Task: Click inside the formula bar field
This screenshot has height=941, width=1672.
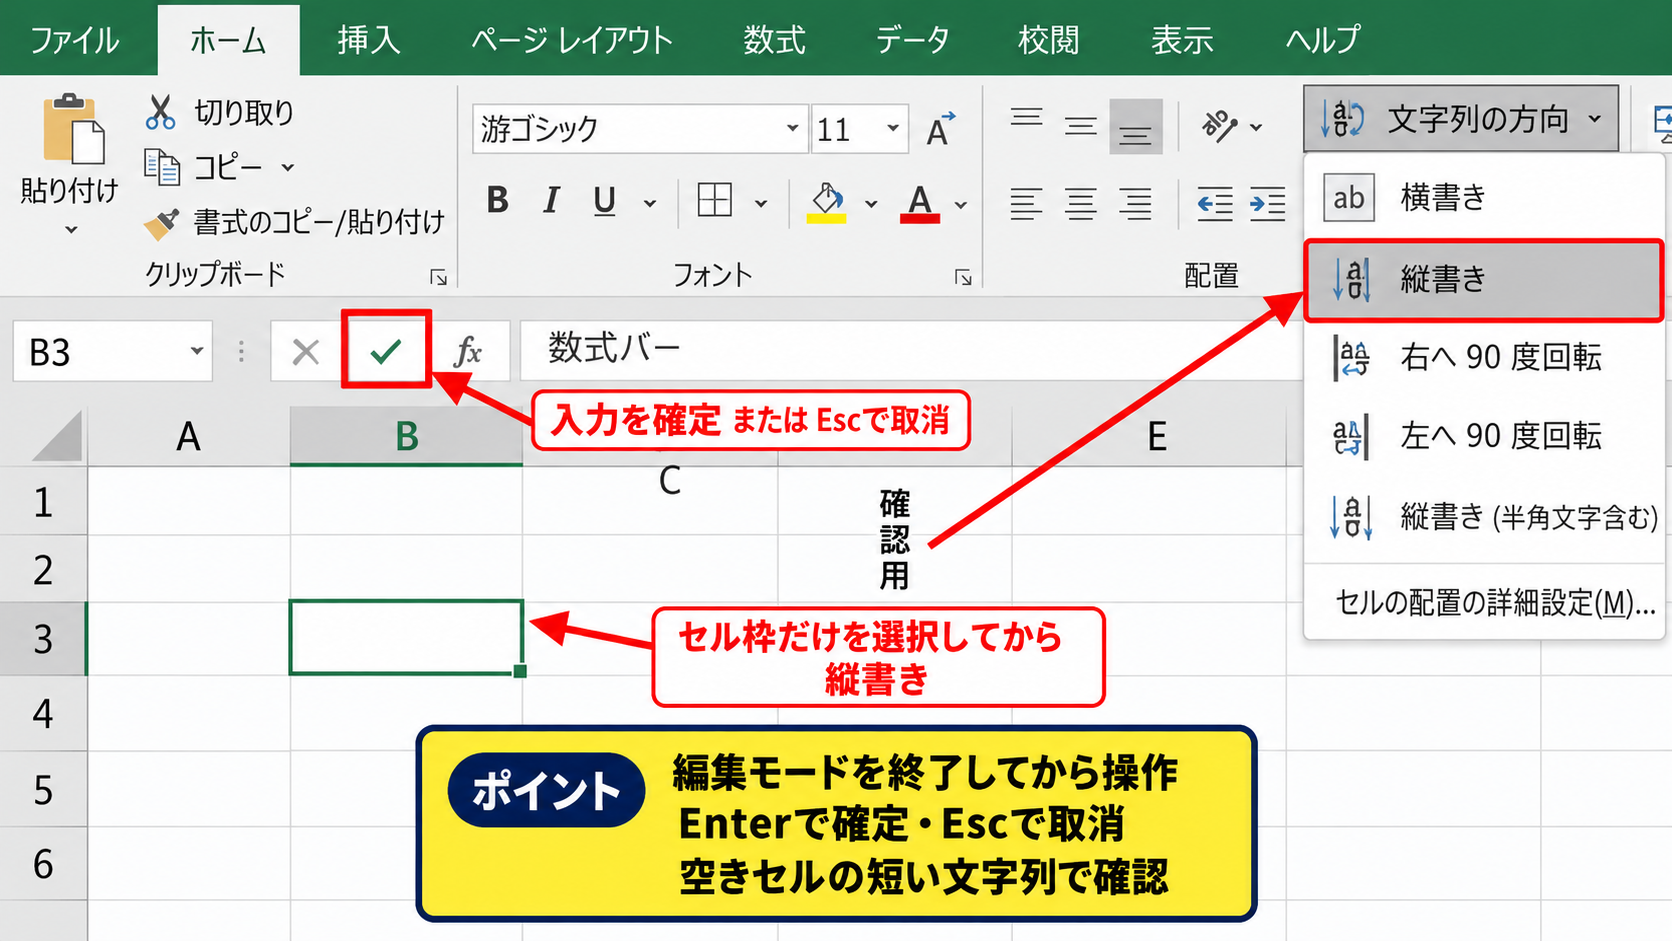Action: click(910, 350)
